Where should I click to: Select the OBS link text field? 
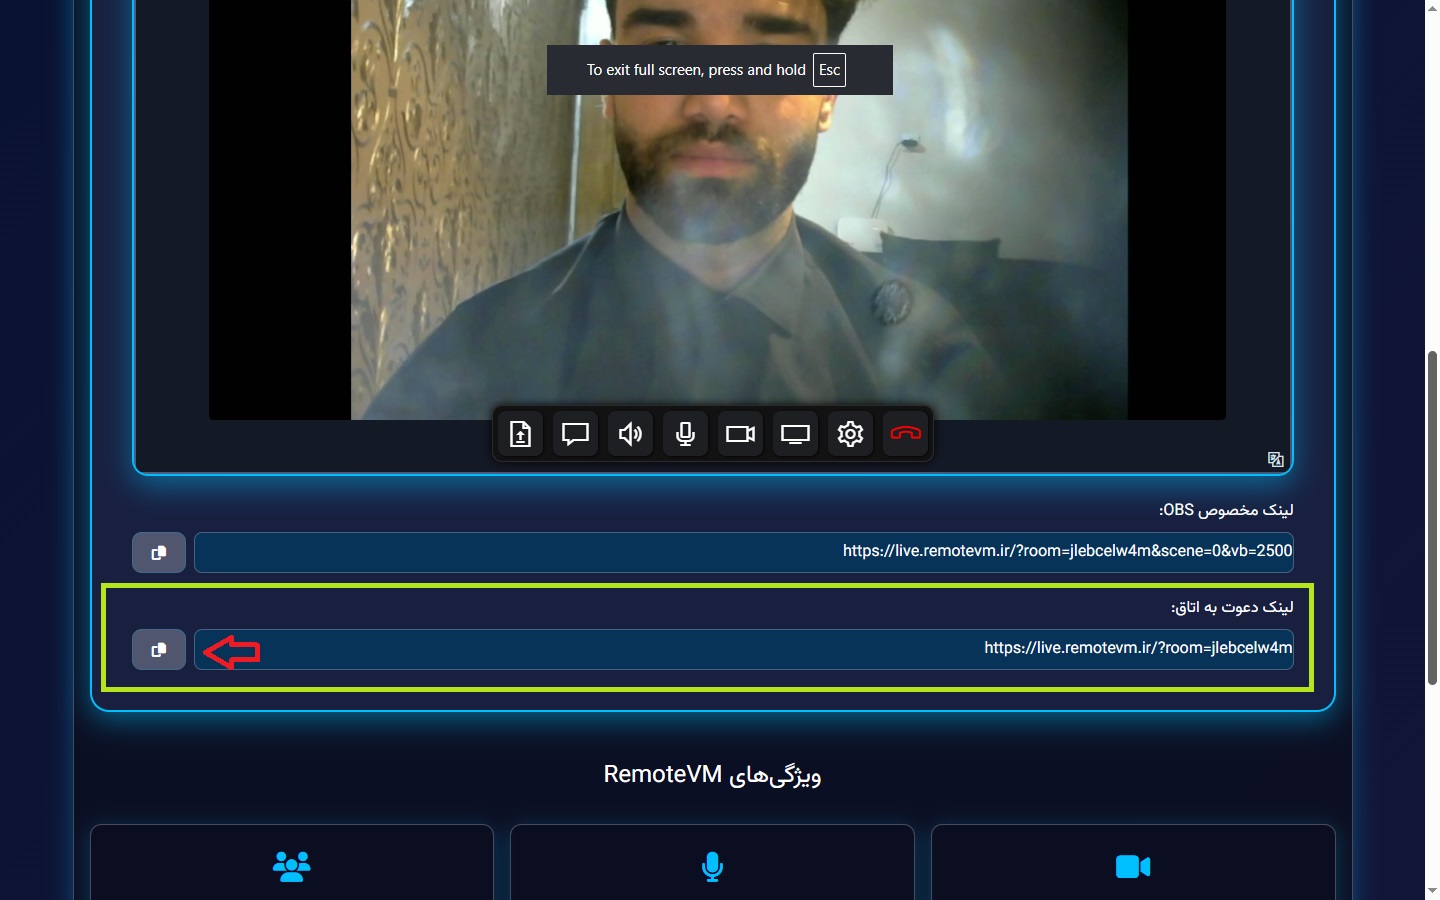pos(743,552)
